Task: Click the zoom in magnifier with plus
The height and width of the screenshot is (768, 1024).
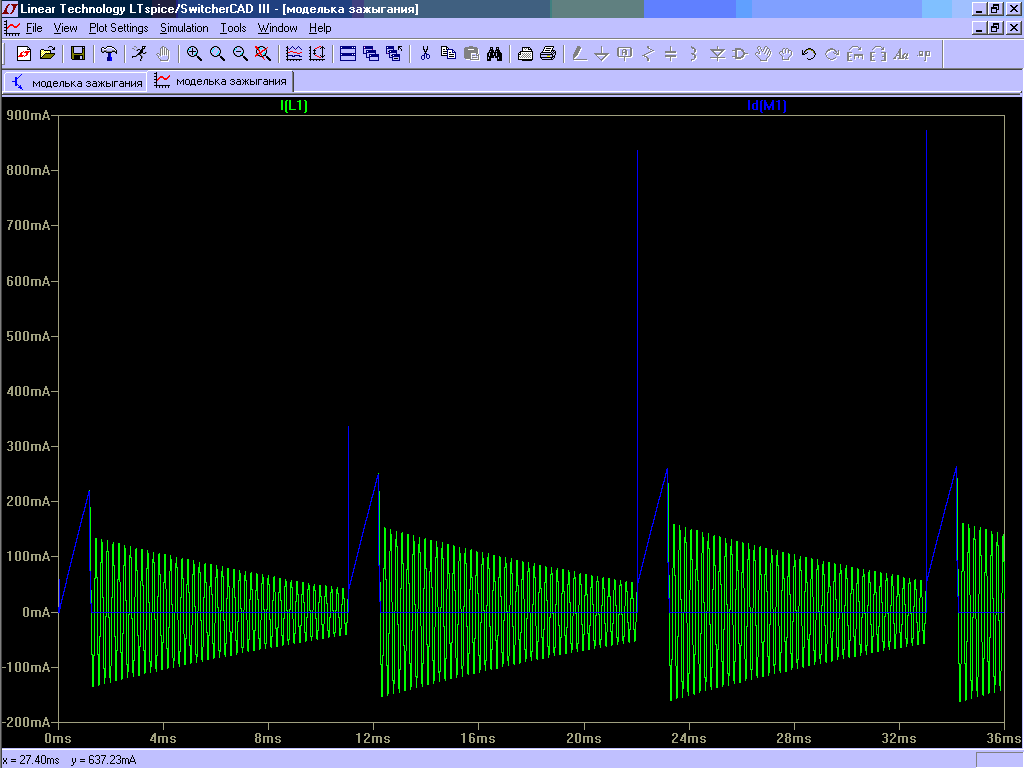Action: [x=194, y=53]
